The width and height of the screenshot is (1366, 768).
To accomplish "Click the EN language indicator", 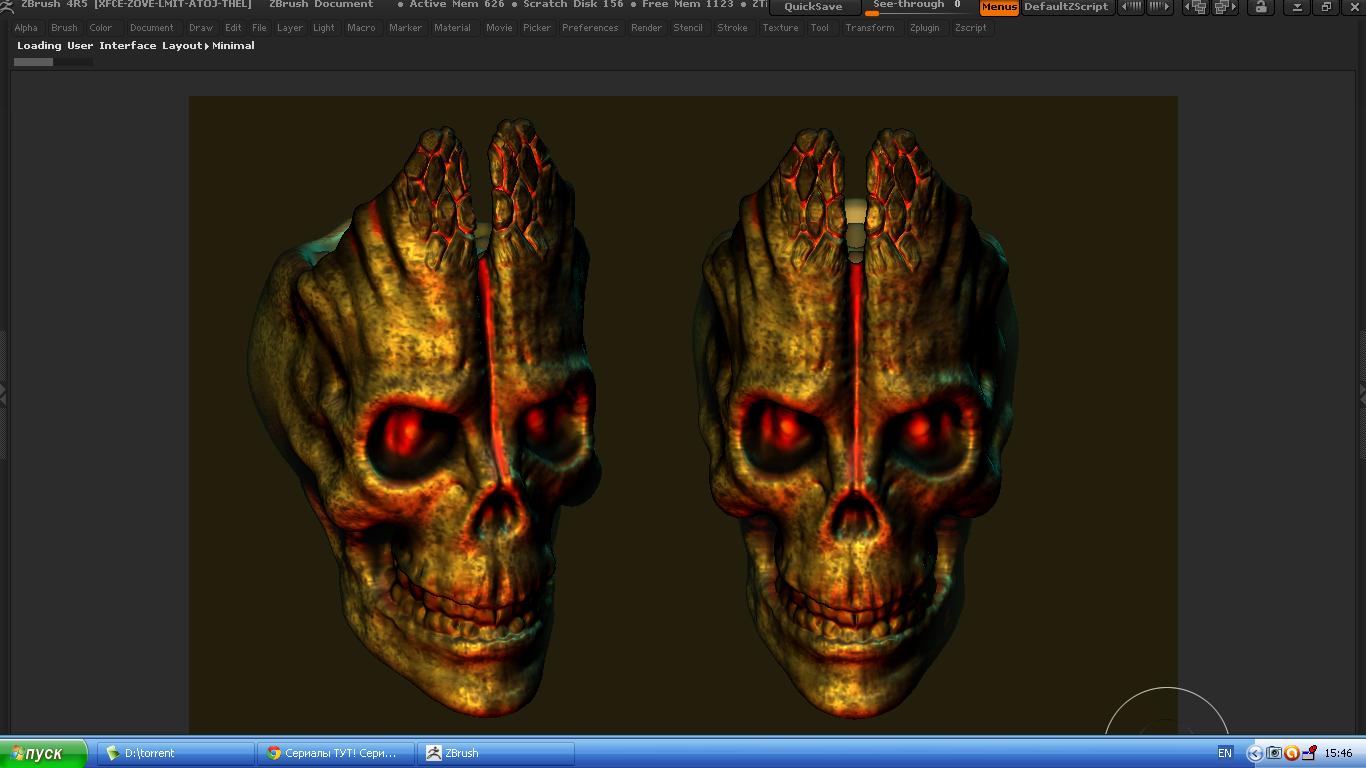I will 1225,753.
